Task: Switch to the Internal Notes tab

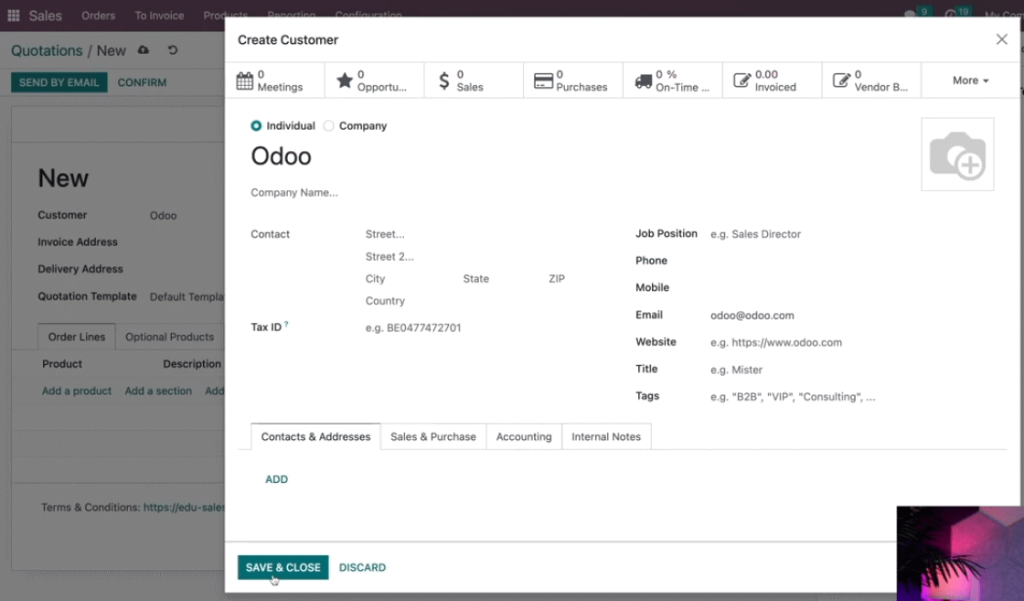Action: pos(606,436)
